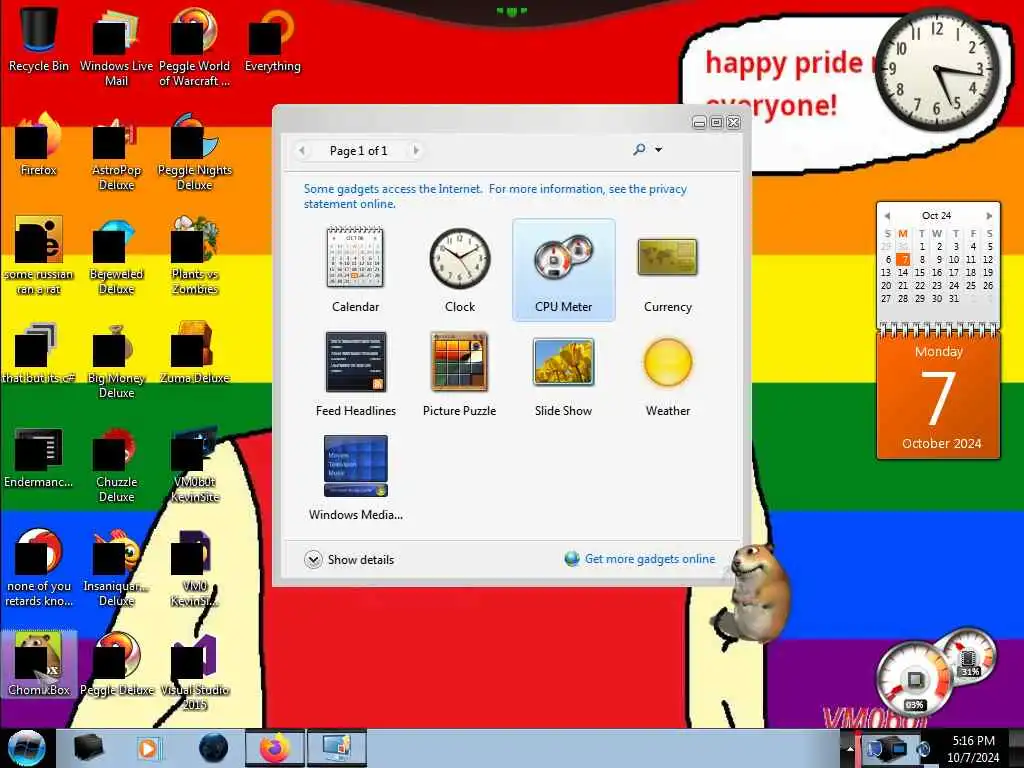The image size is (1024, 768).
Task: Open Plants vs Zombies shortcut
Action: coord(195,256)
